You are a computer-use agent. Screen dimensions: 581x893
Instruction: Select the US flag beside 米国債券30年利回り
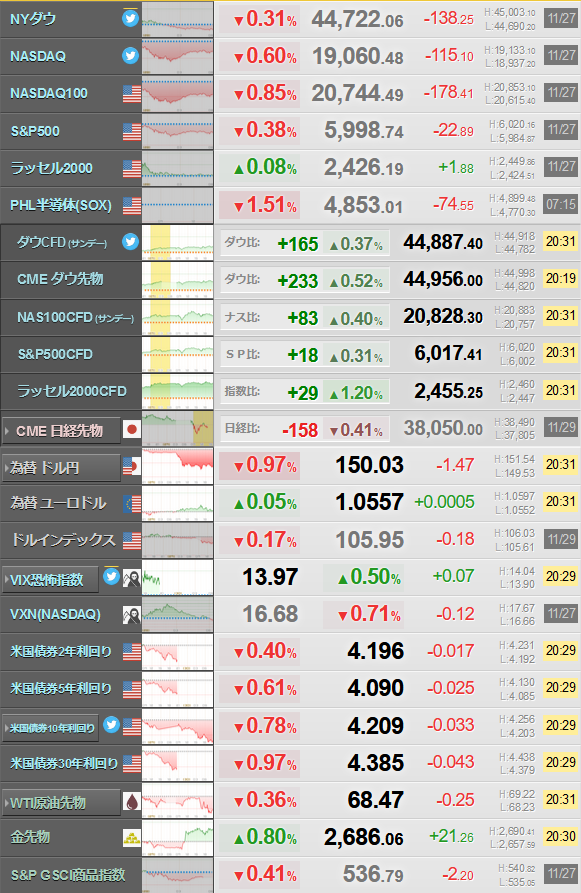point(132,764)
